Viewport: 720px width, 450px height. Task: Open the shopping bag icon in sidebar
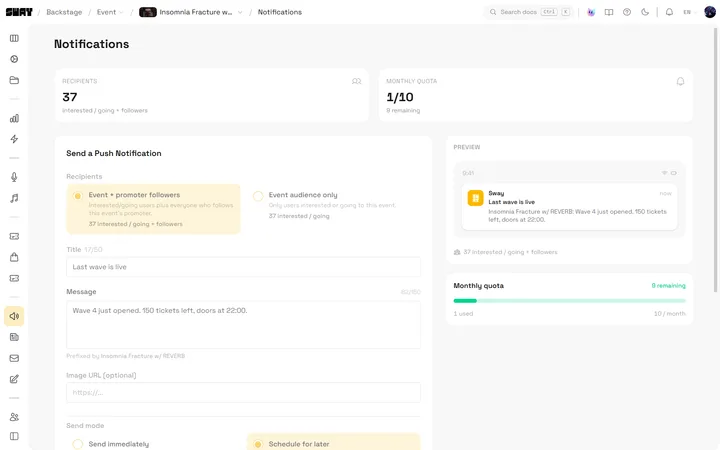[x=14, y=257]
